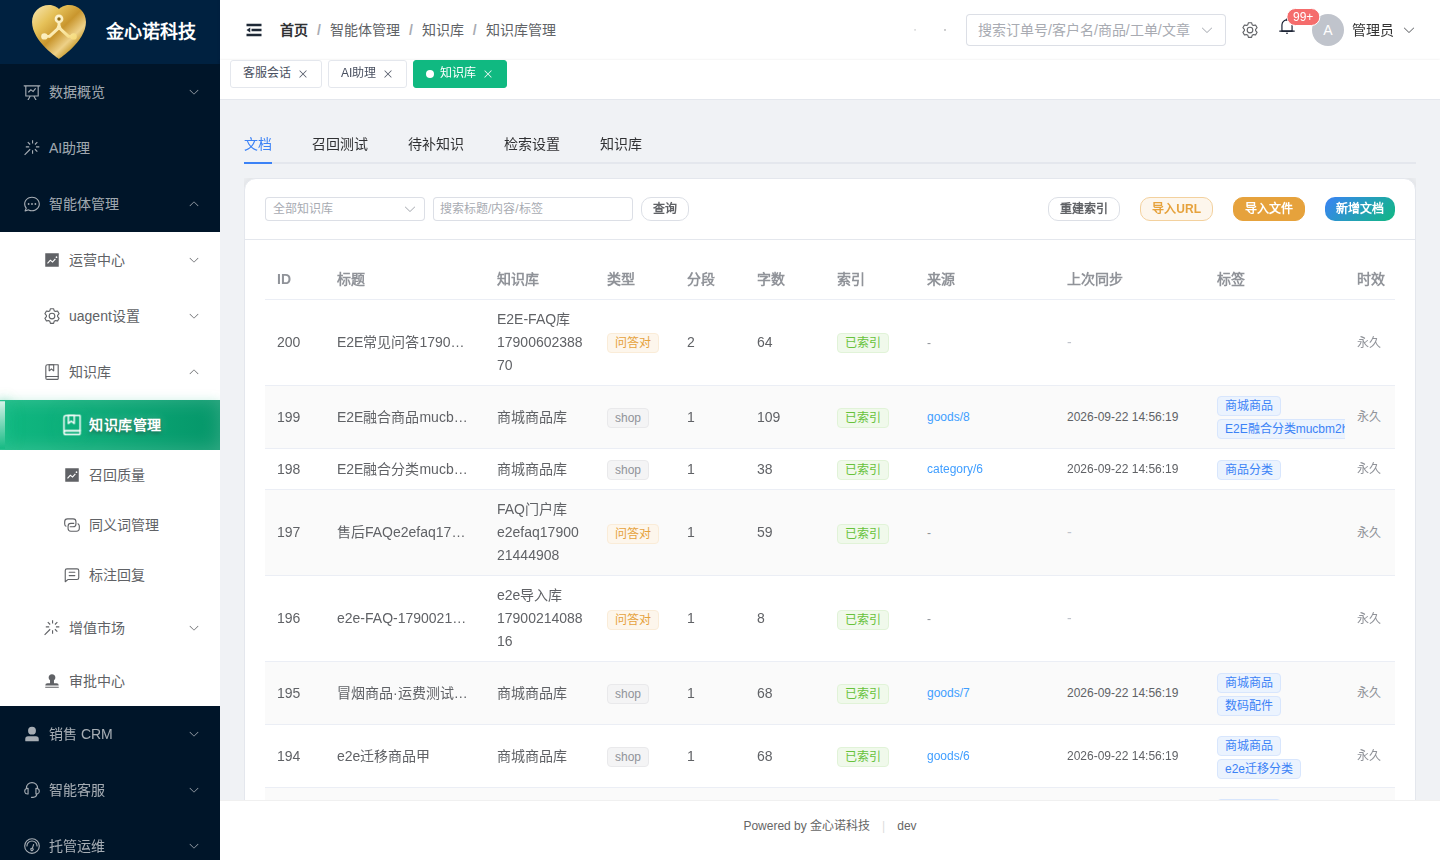1440x860 pixels.
Task: Collapse the 智能体管理 menu section
Action: [x=110, y=204]
